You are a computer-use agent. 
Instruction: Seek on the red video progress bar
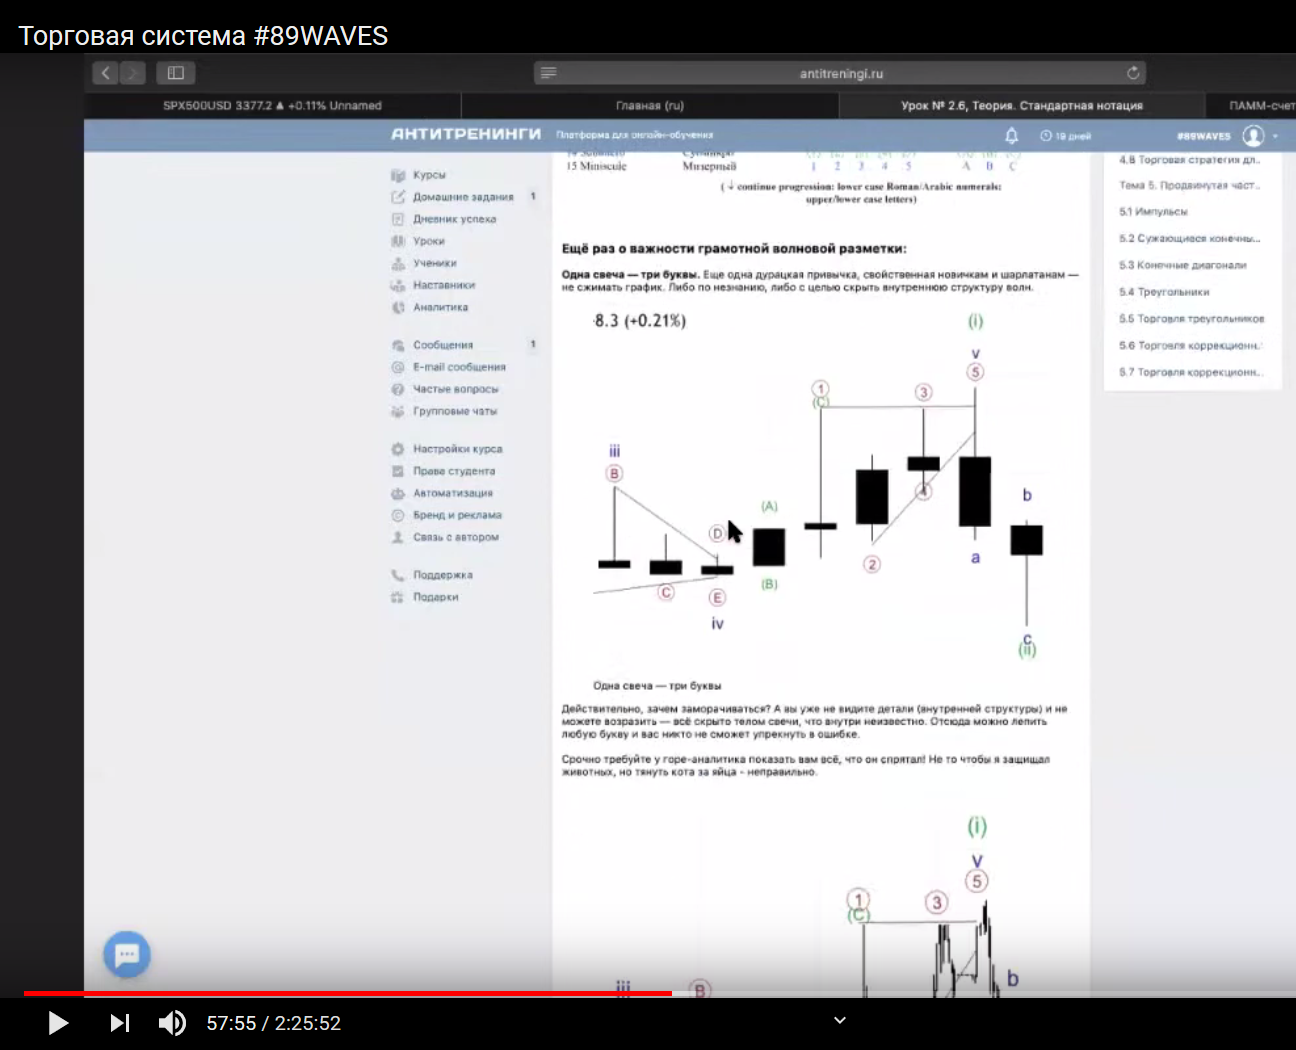point(400,993)
